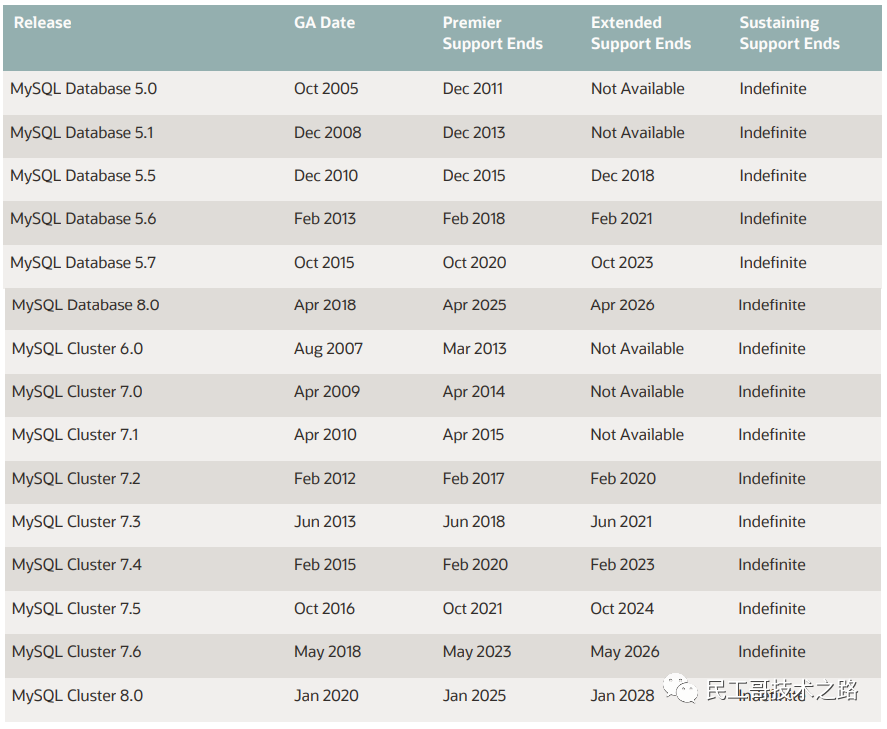Click the GA Date column header
This screenshot has height=729, width=887.
pos(324,23)
